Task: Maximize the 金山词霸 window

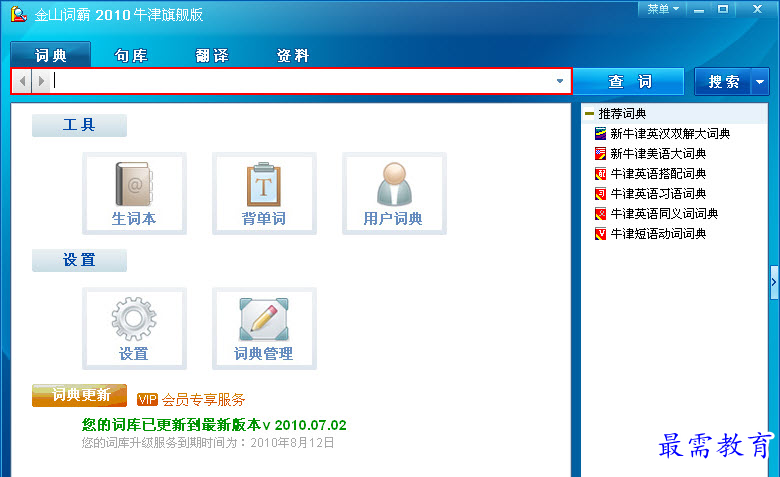Action: pos(723,9)
